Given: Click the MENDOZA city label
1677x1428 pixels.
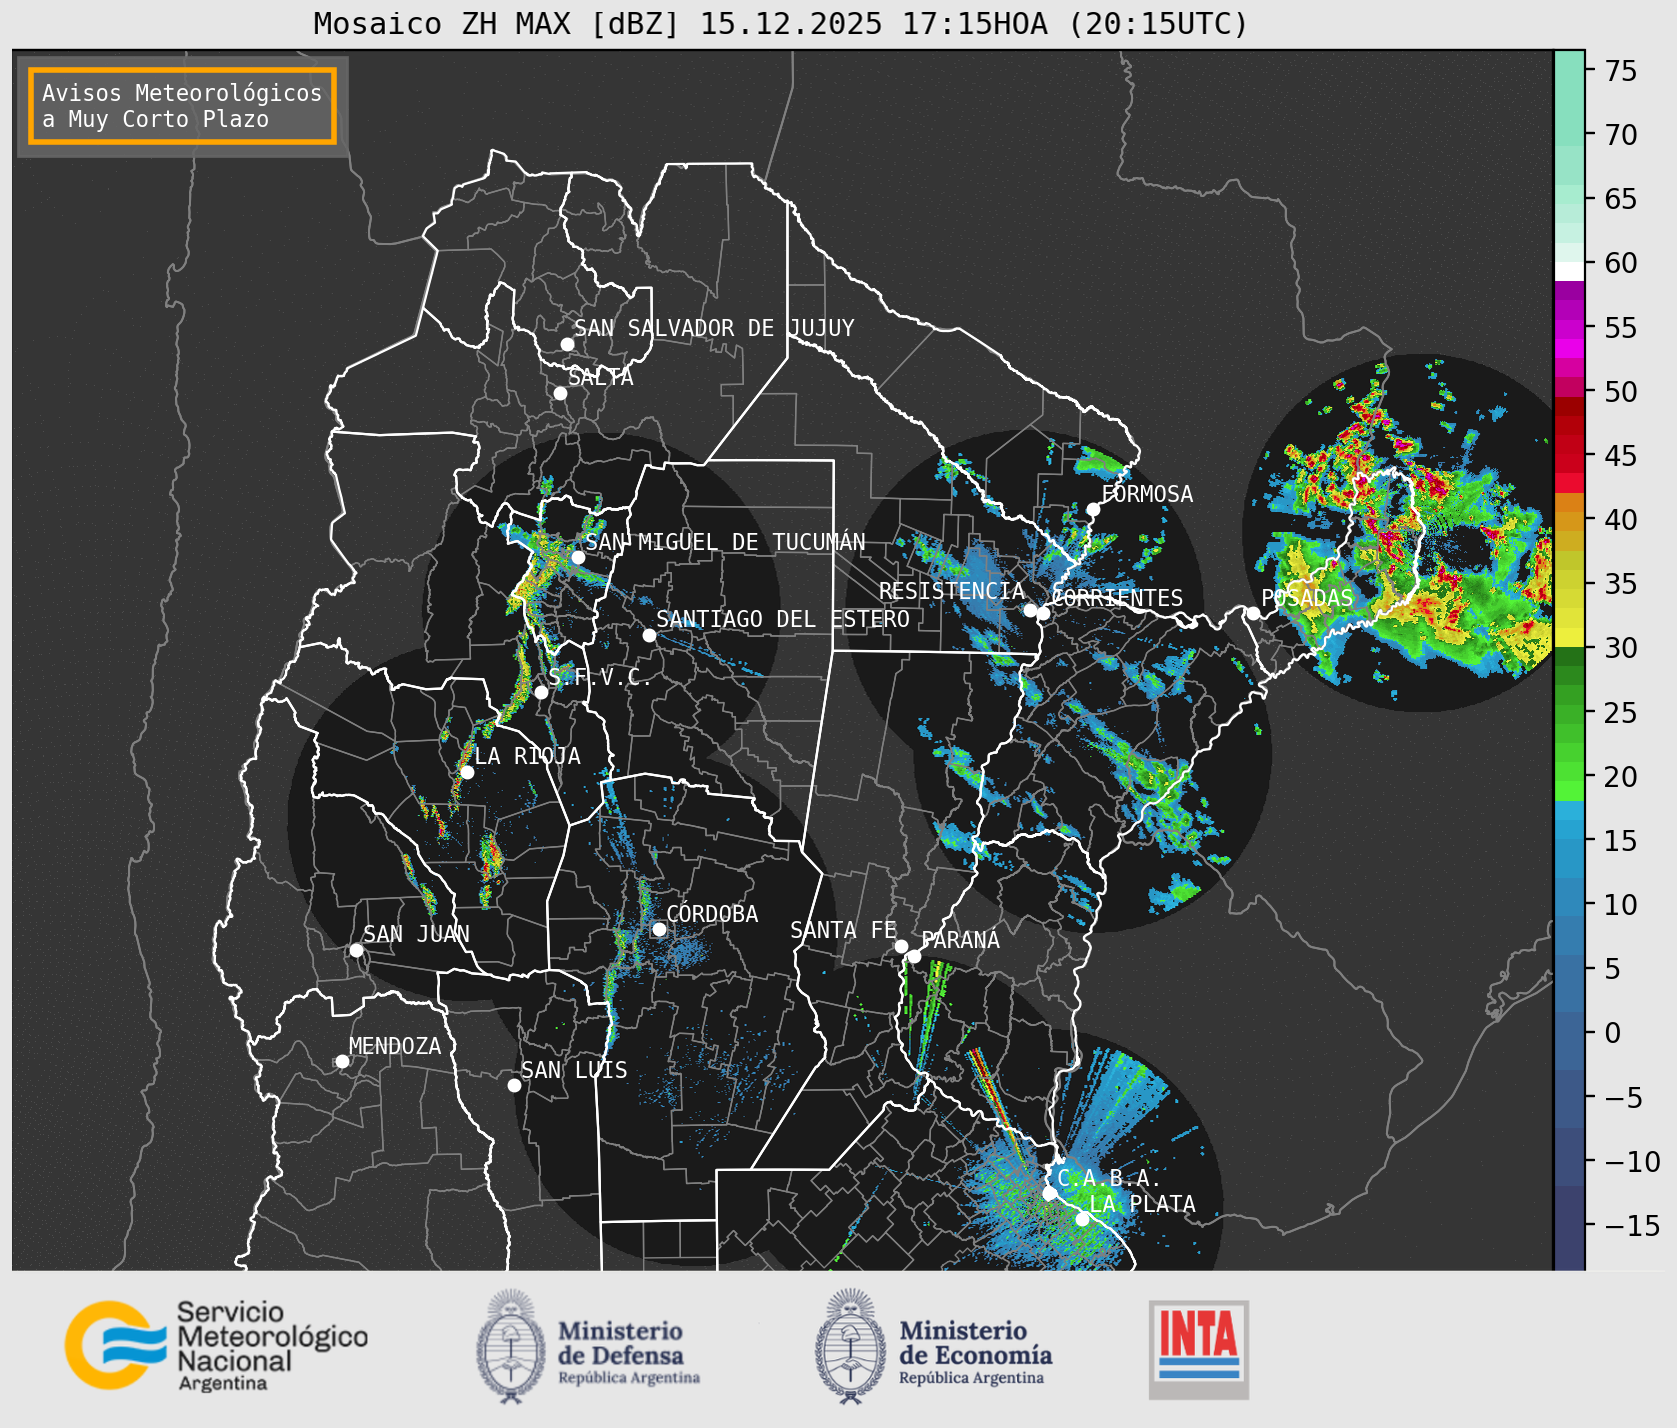Looking at the screenshot, I should [395, 1046].
